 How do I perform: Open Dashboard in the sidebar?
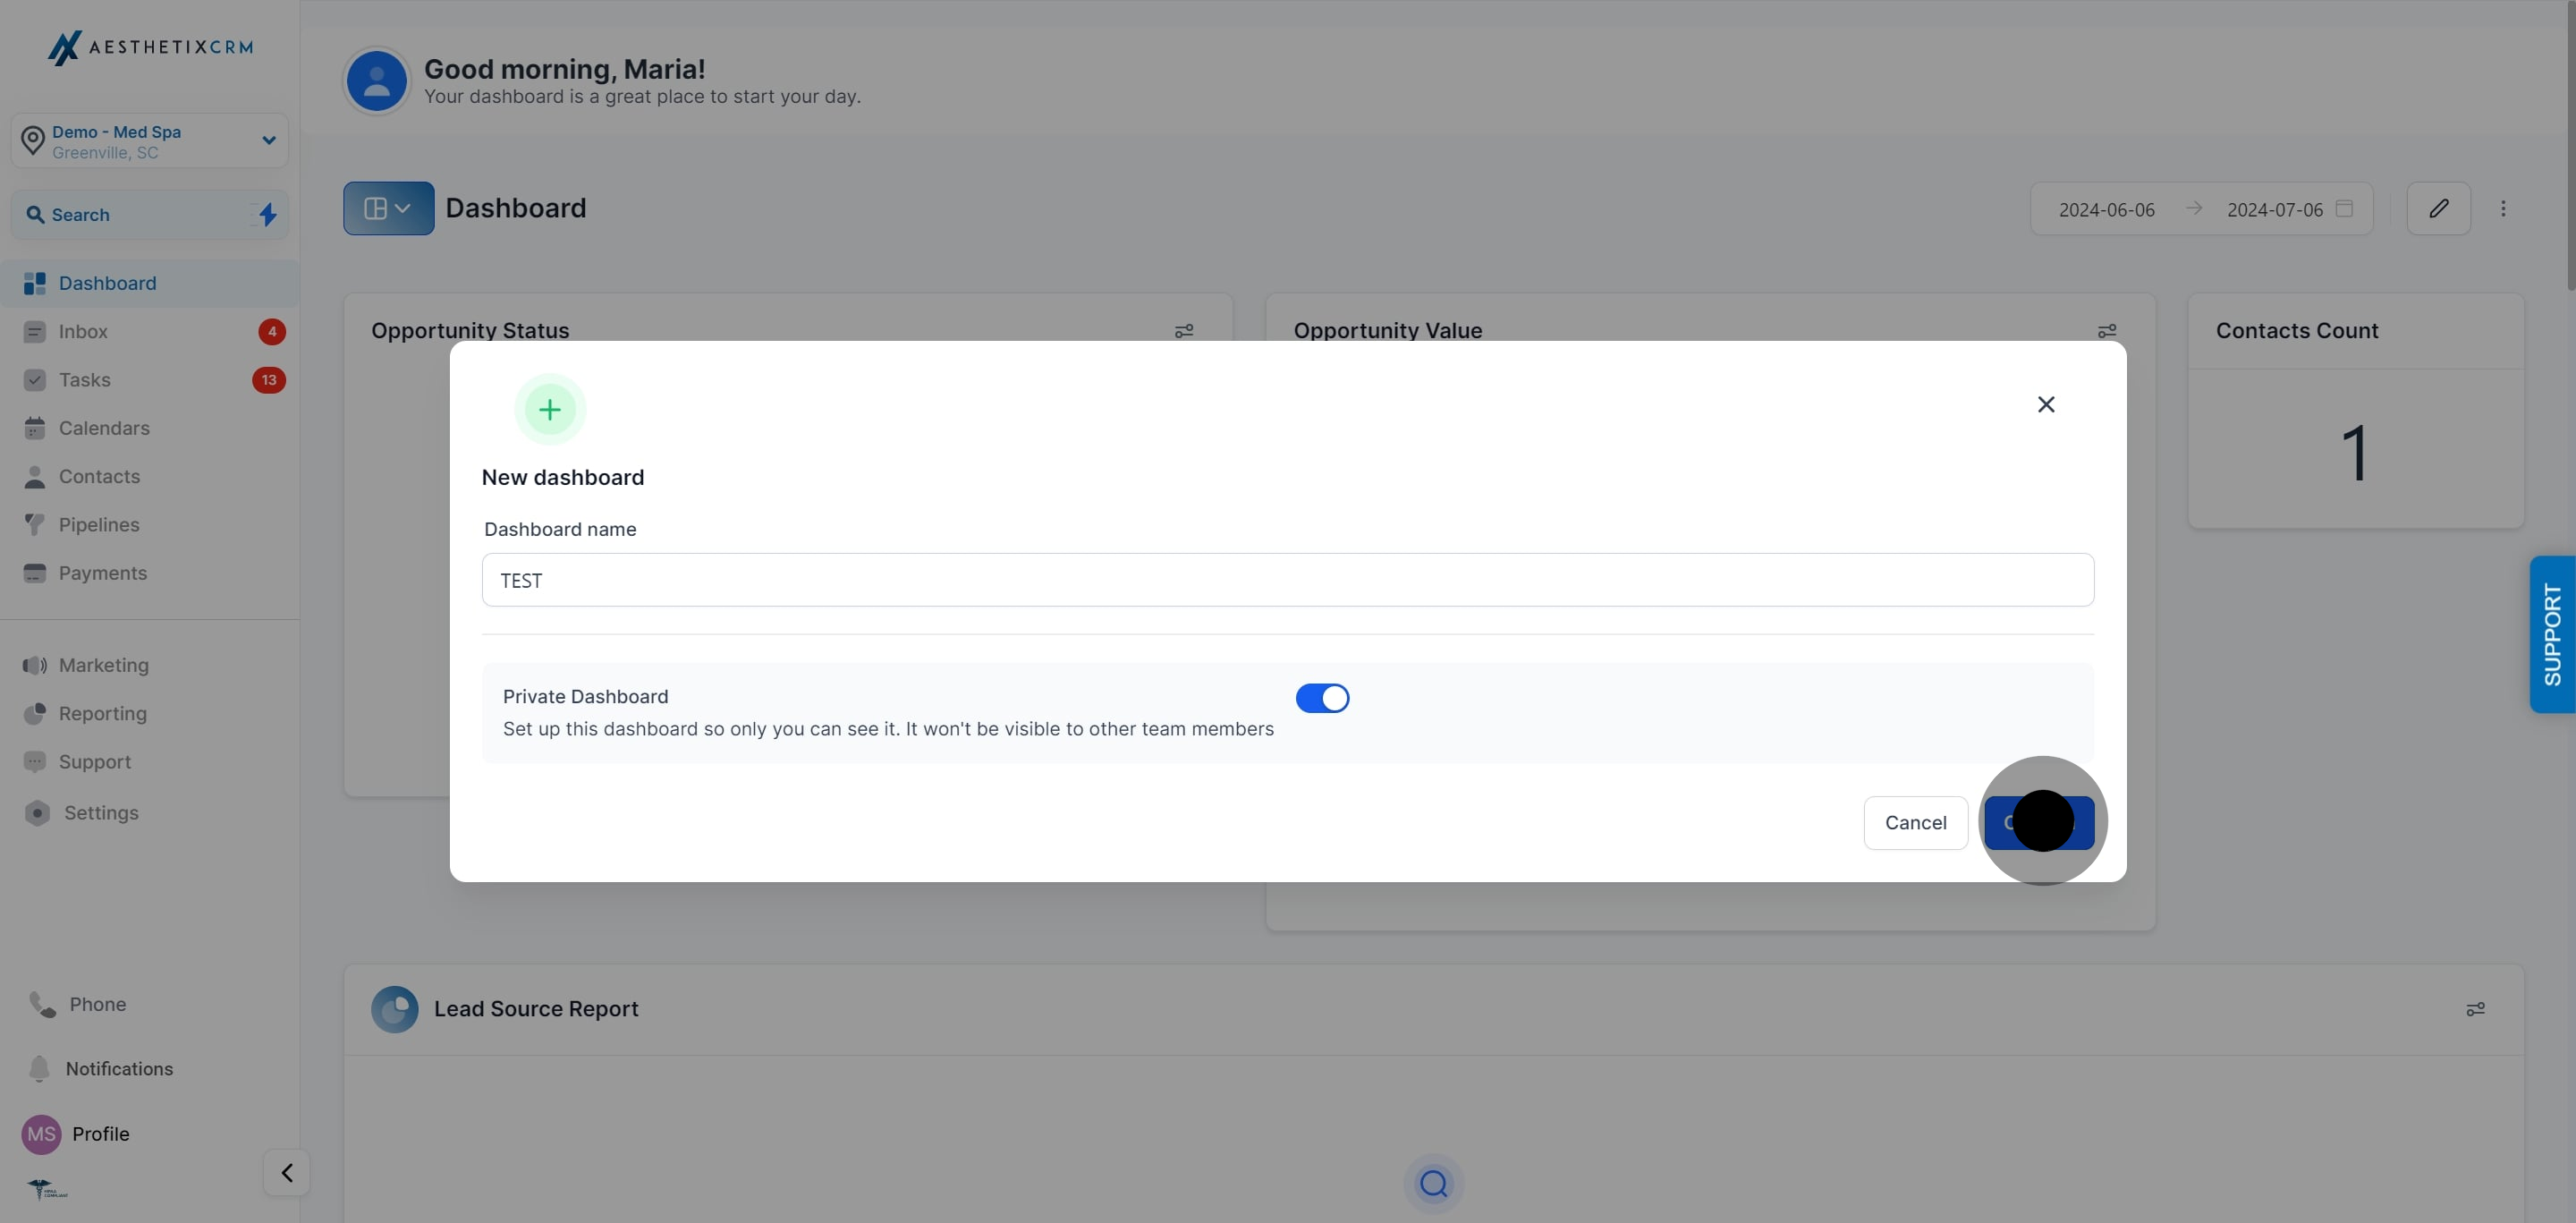[x=150, y=283]
